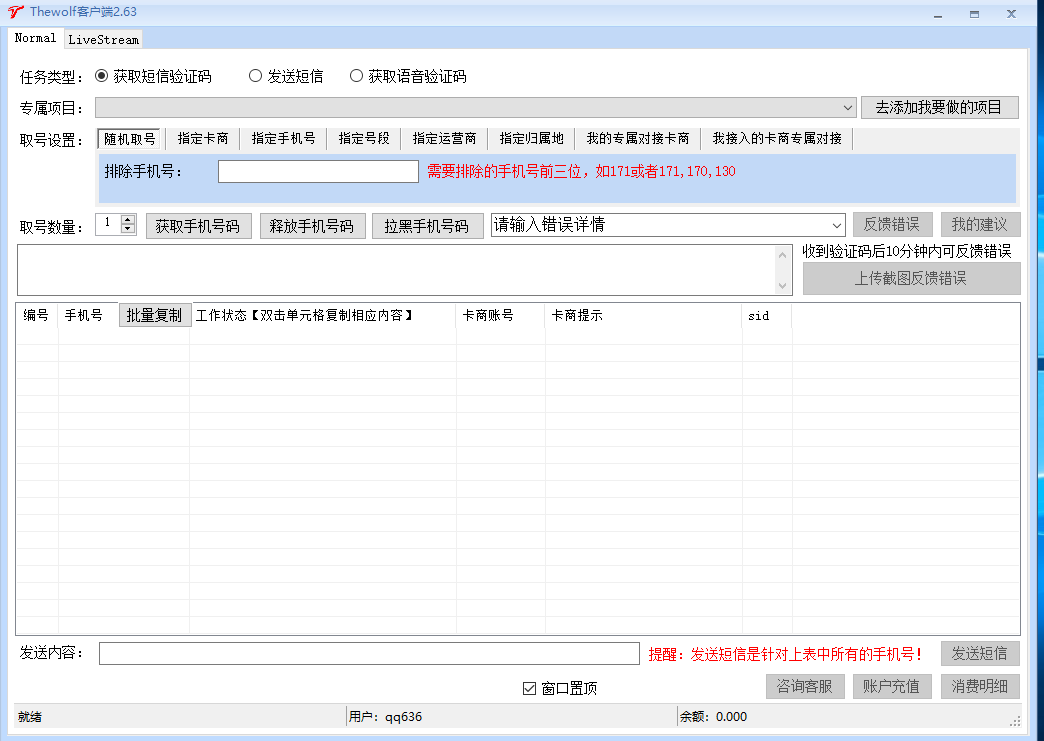
Task: Click the 排除手机号 input field
Action: tap(318, 172)
